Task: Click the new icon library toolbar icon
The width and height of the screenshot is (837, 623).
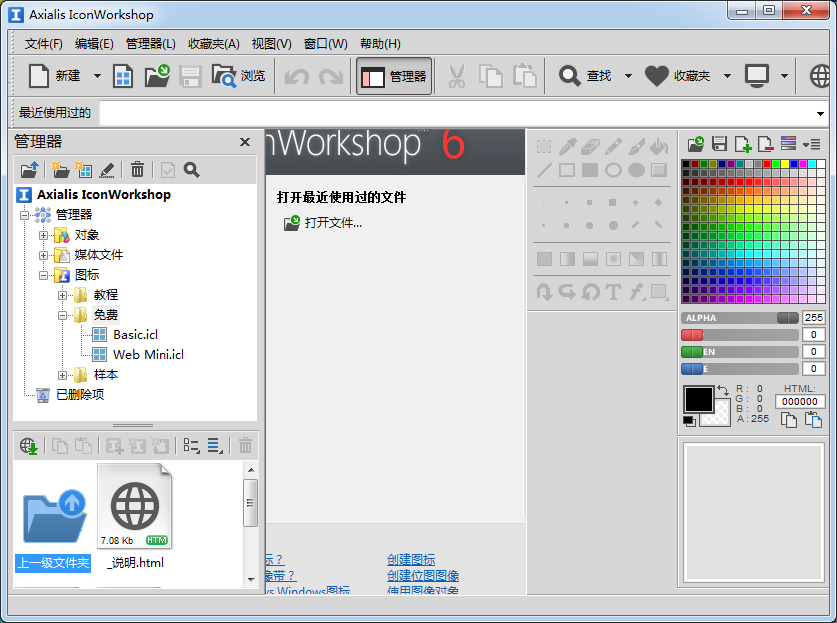Action: click(123, 76)
